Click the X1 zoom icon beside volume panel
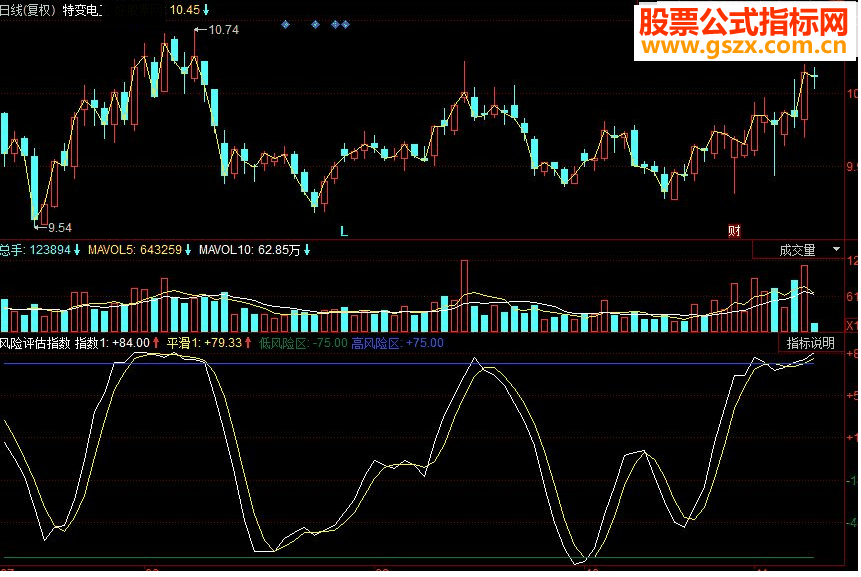This screenshot has width=861, height=577. pos(851,326)
